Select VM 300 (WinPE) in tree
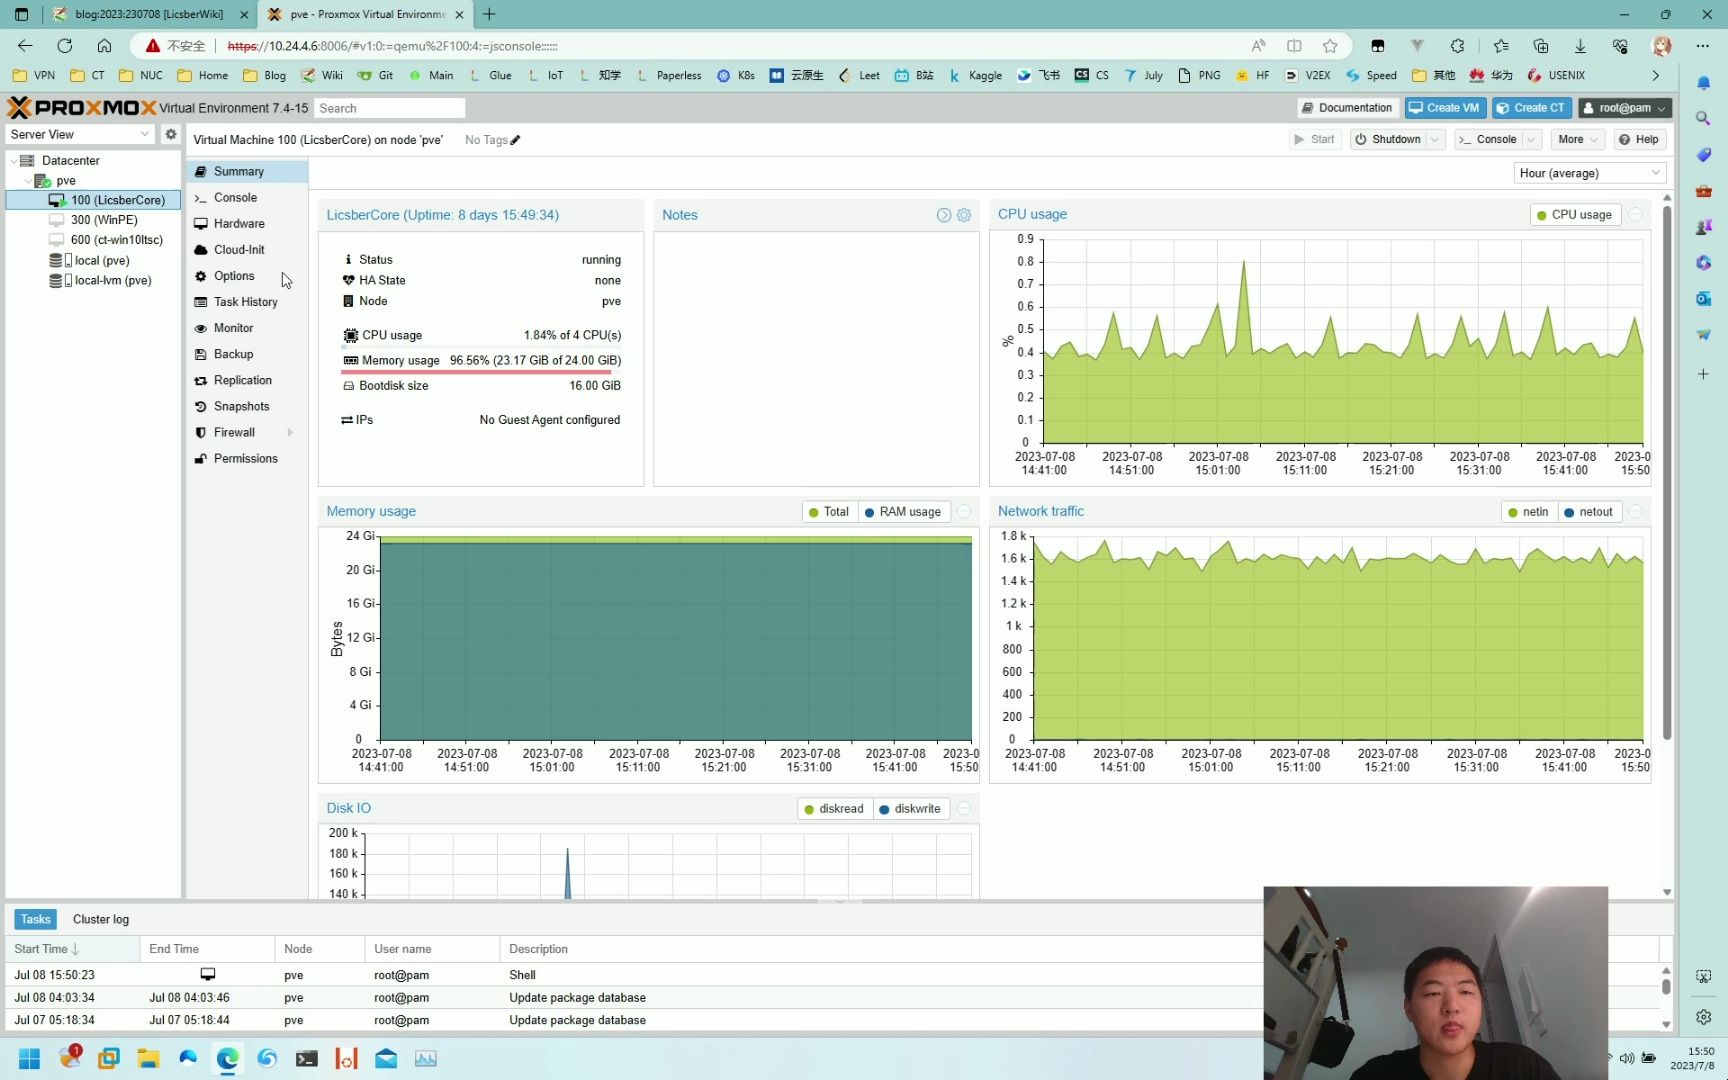 (94, 220)
